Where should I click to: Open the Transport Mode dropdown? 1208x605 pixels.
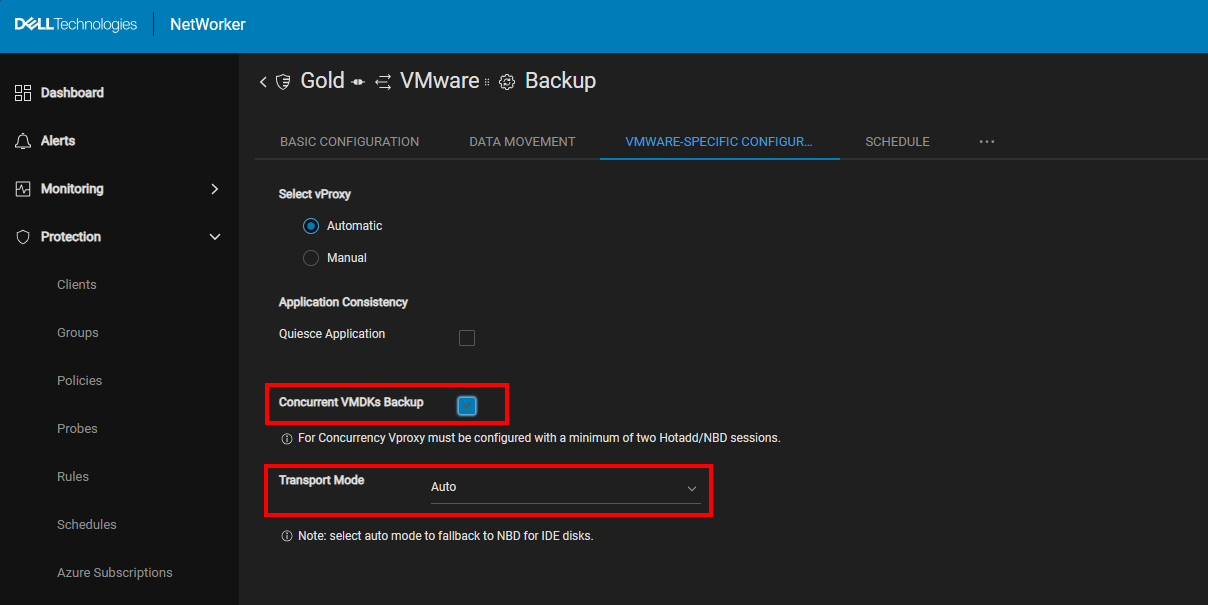click(x=565, y=487)
